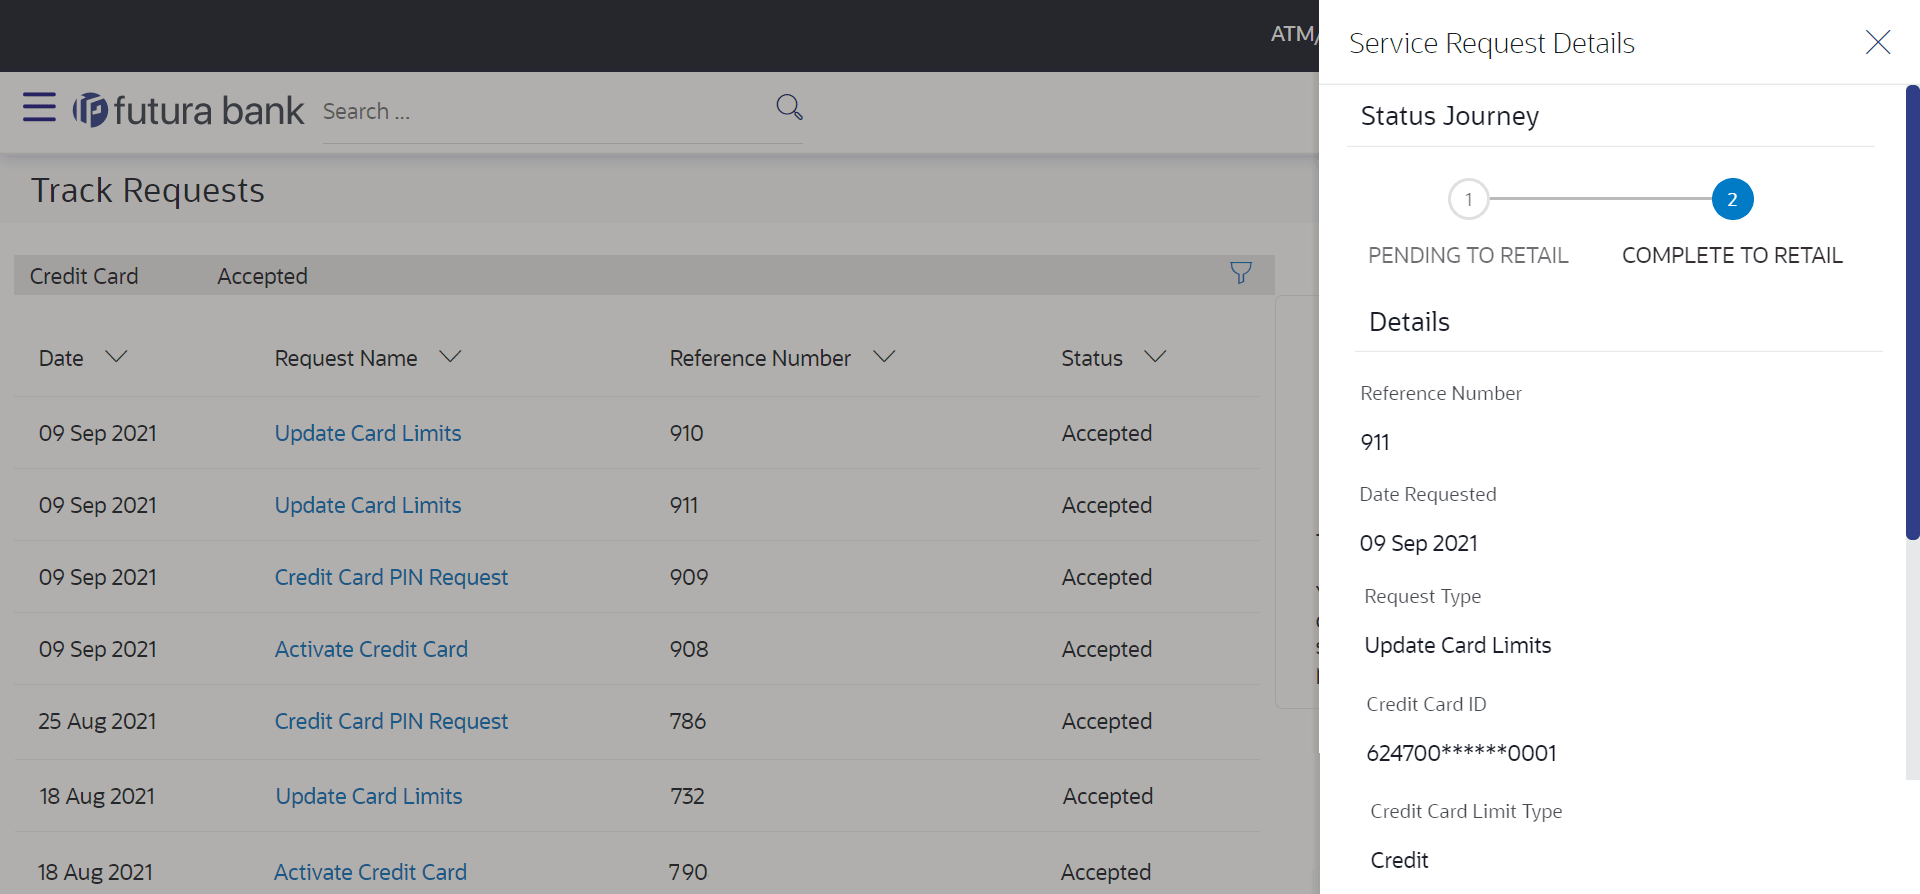Open Update Card Limits request 910

(368, 433)
